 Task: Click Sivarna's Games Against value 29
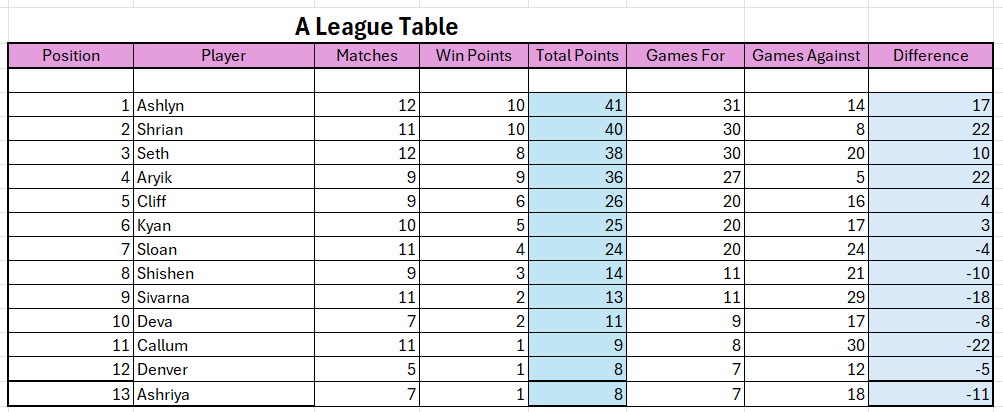coord(807,297)
